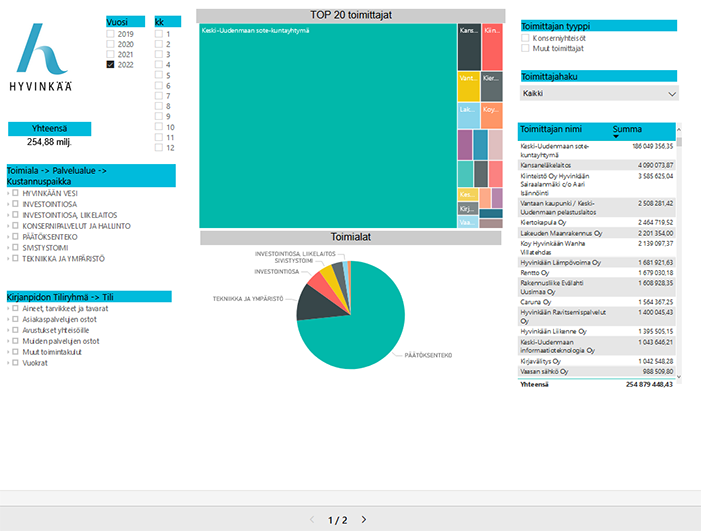Expand TEKNIIKKA JA YMPÄRISTÖ node
The width and height of the screenshot is (701, 531).
click(x=8, y=259)
